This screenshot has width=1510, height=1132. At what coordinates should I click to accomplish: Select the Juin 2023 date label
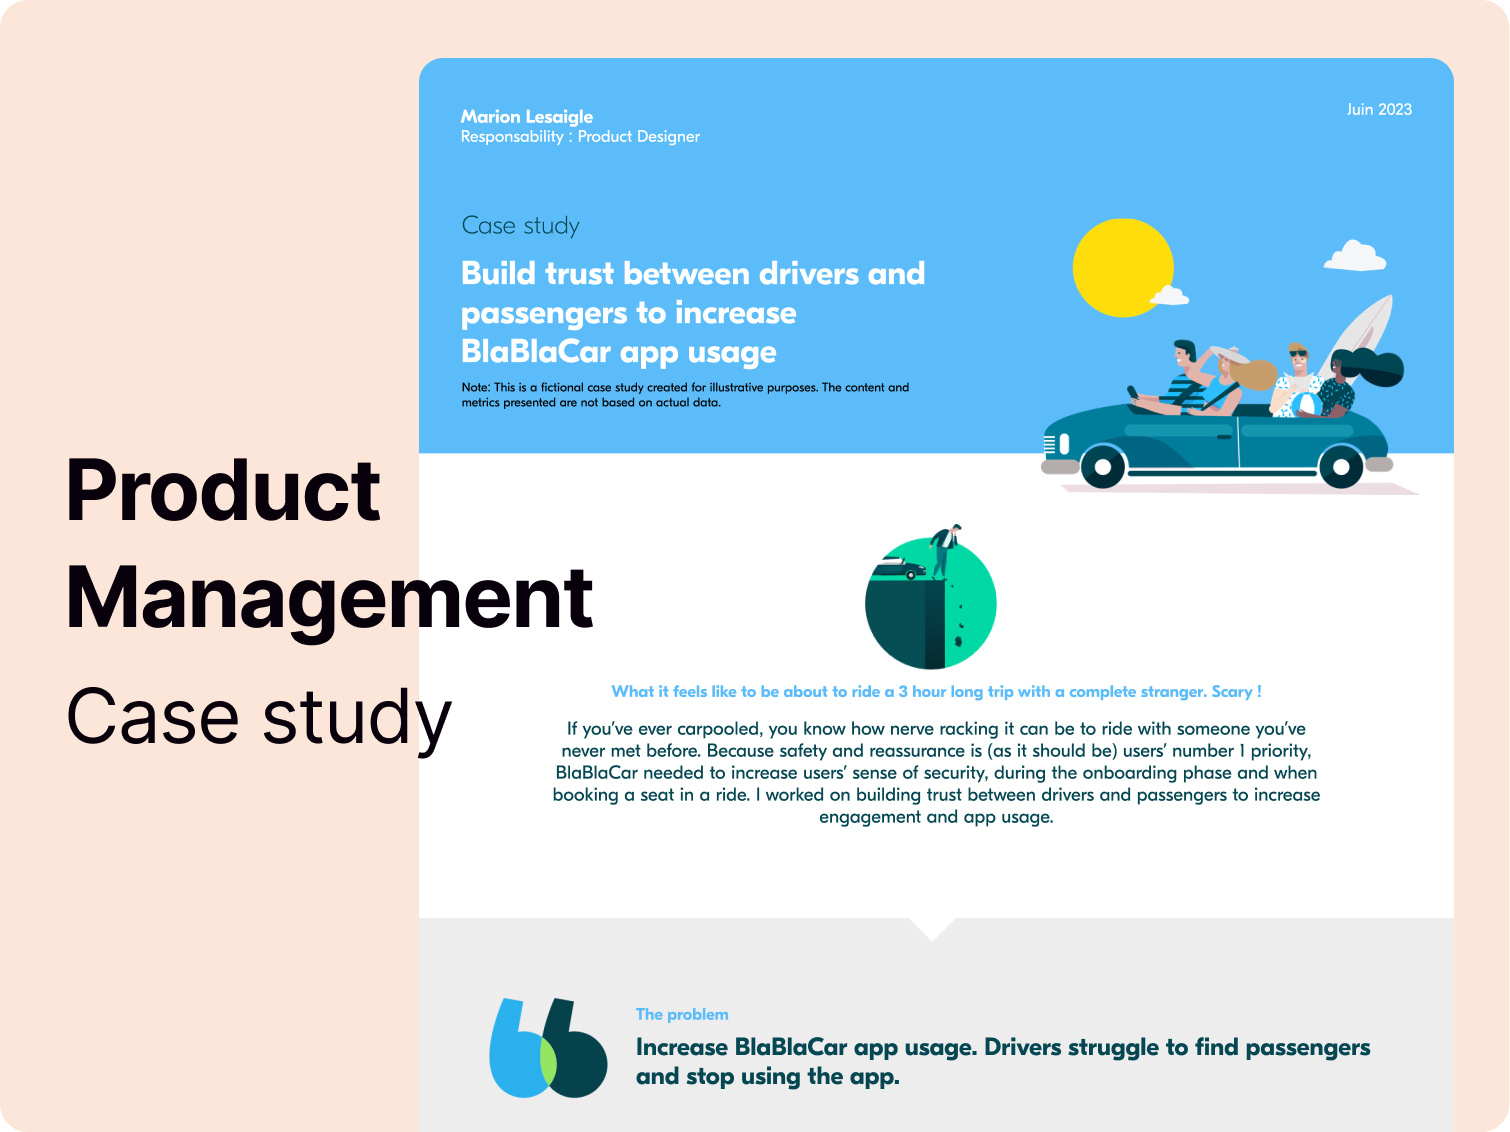point(1379,110)
